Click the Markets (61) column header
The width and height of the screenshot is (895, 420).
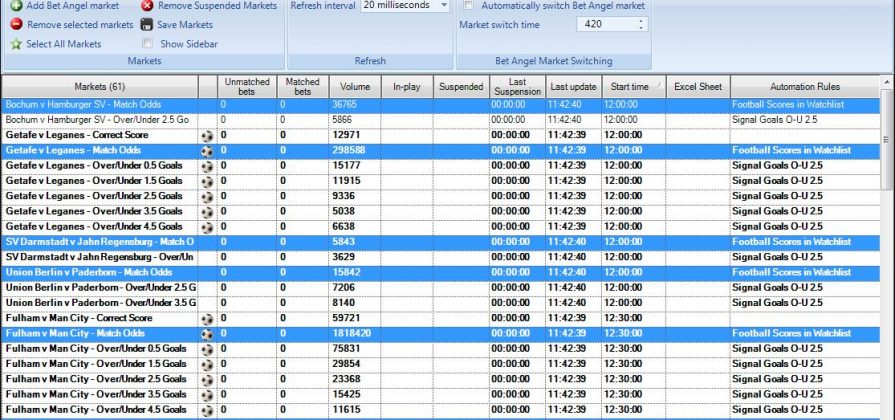pos(99,87)
